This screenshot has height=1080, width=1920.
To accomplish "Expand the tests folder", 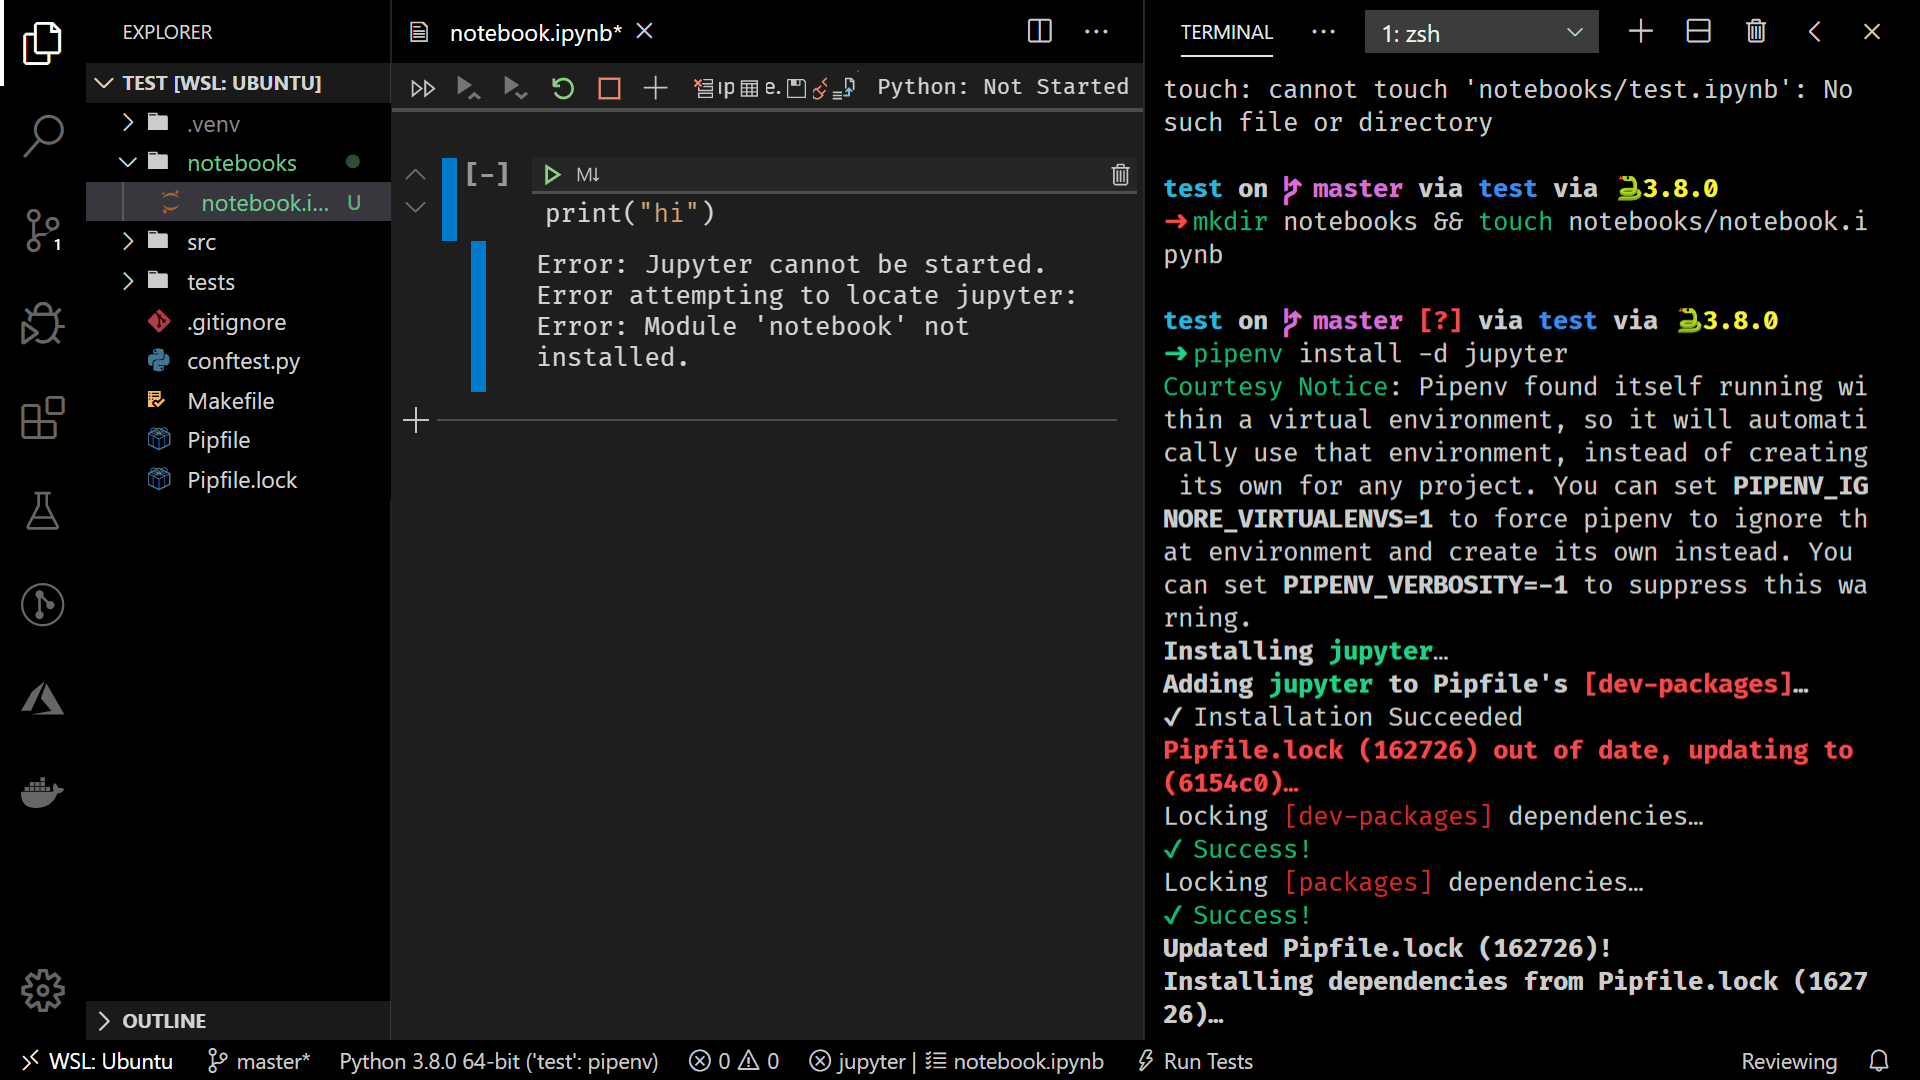I will (x=128, y=282).
